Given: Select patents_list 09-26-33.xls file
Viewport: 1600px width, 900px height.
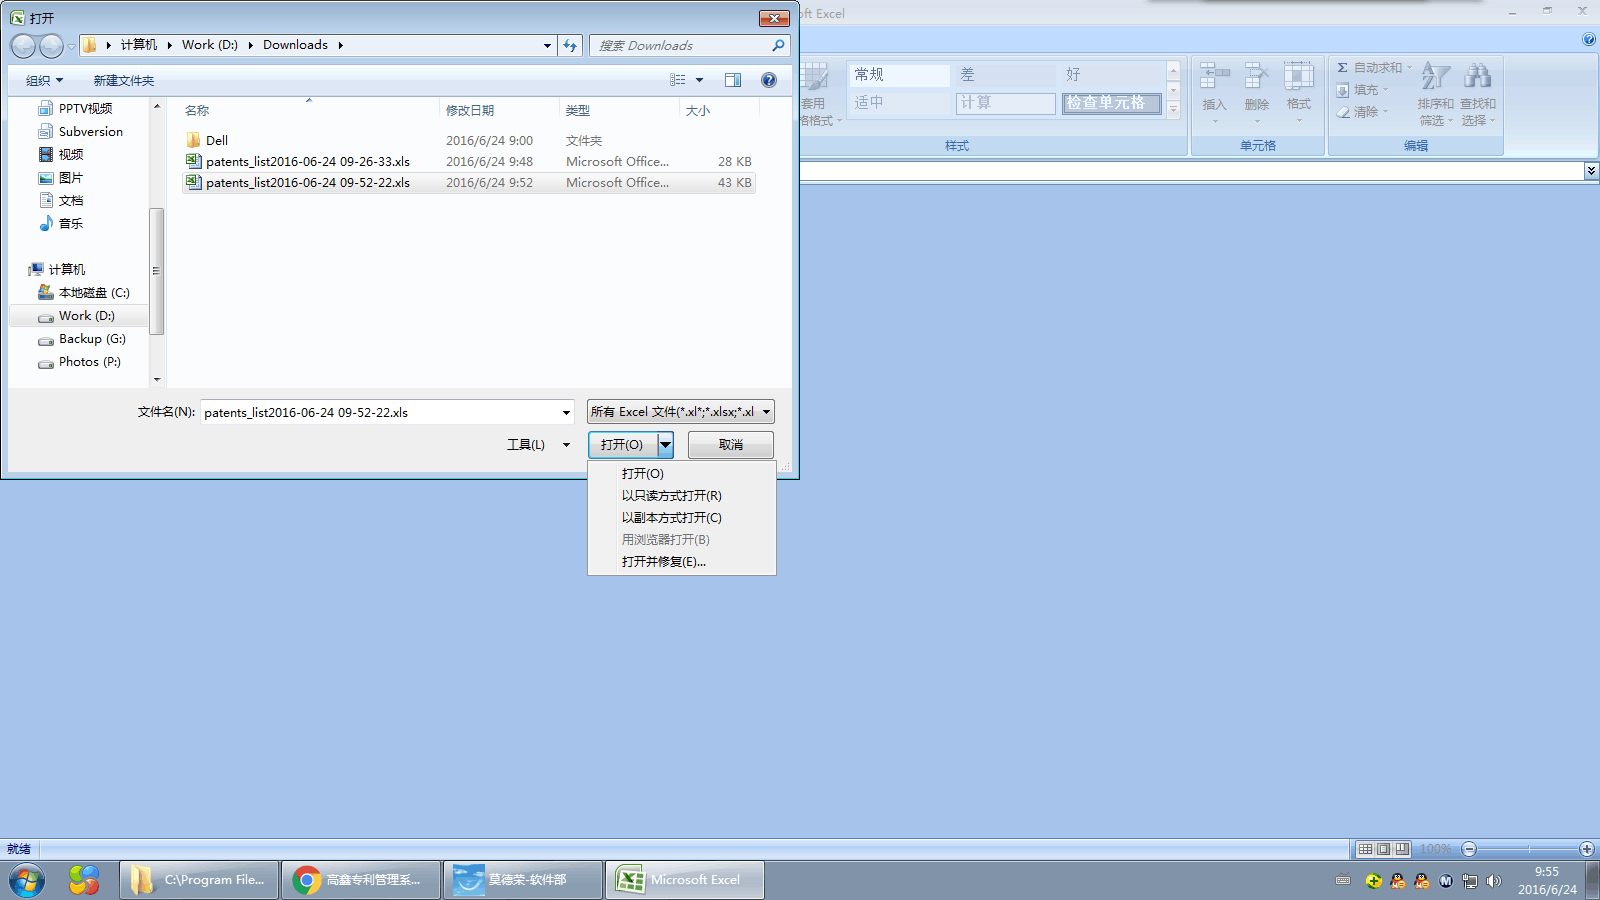Looking at the screenshot, I should click(307, 162).
